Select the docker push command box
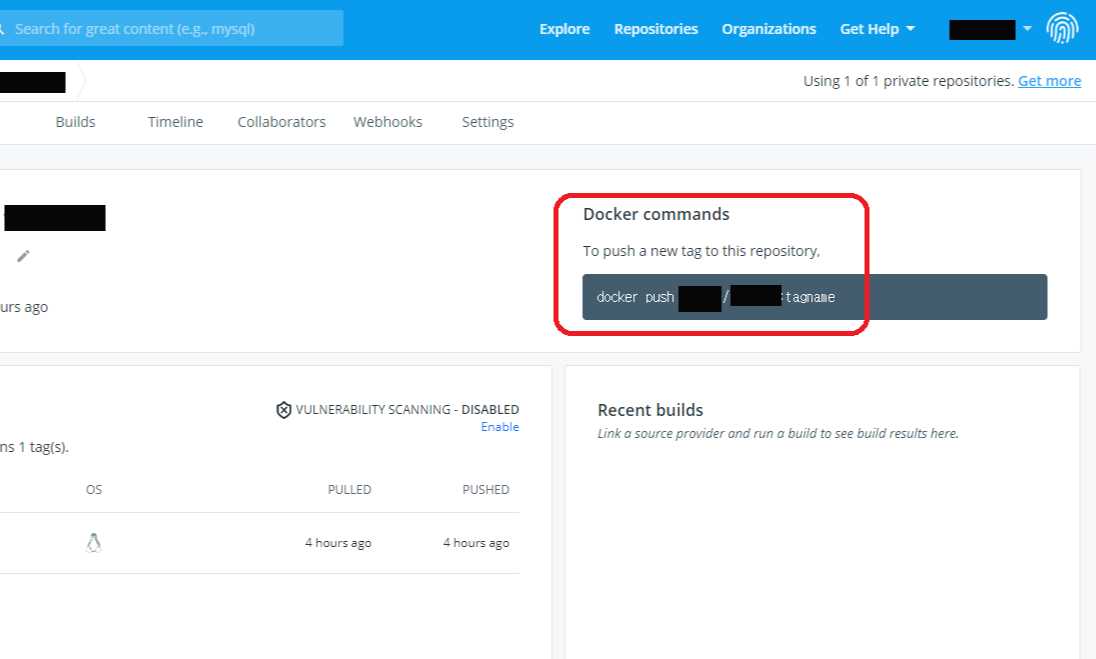Viewport: 1096px width, 659px height. 814,297
